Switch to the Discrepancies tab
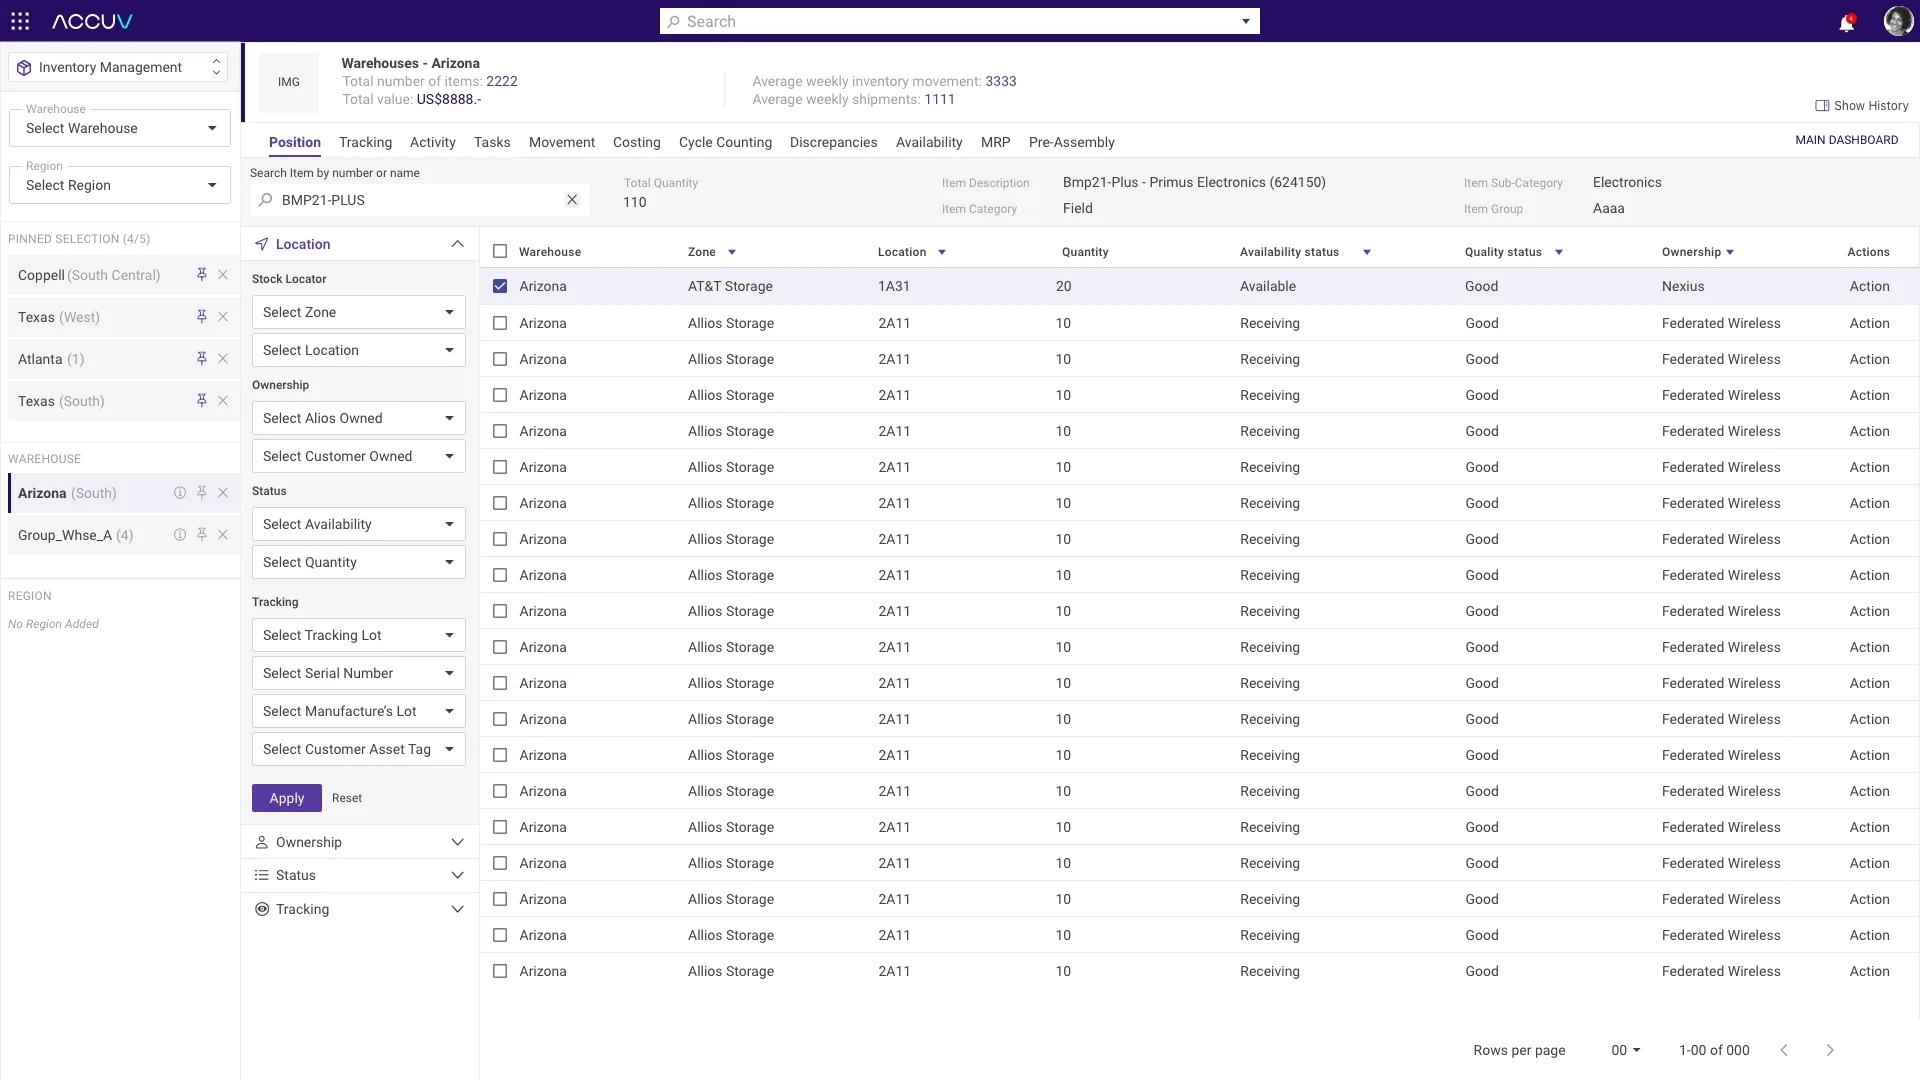Image resolution: width=1920 pixels, height=1080 pixels. pos(833,142)
